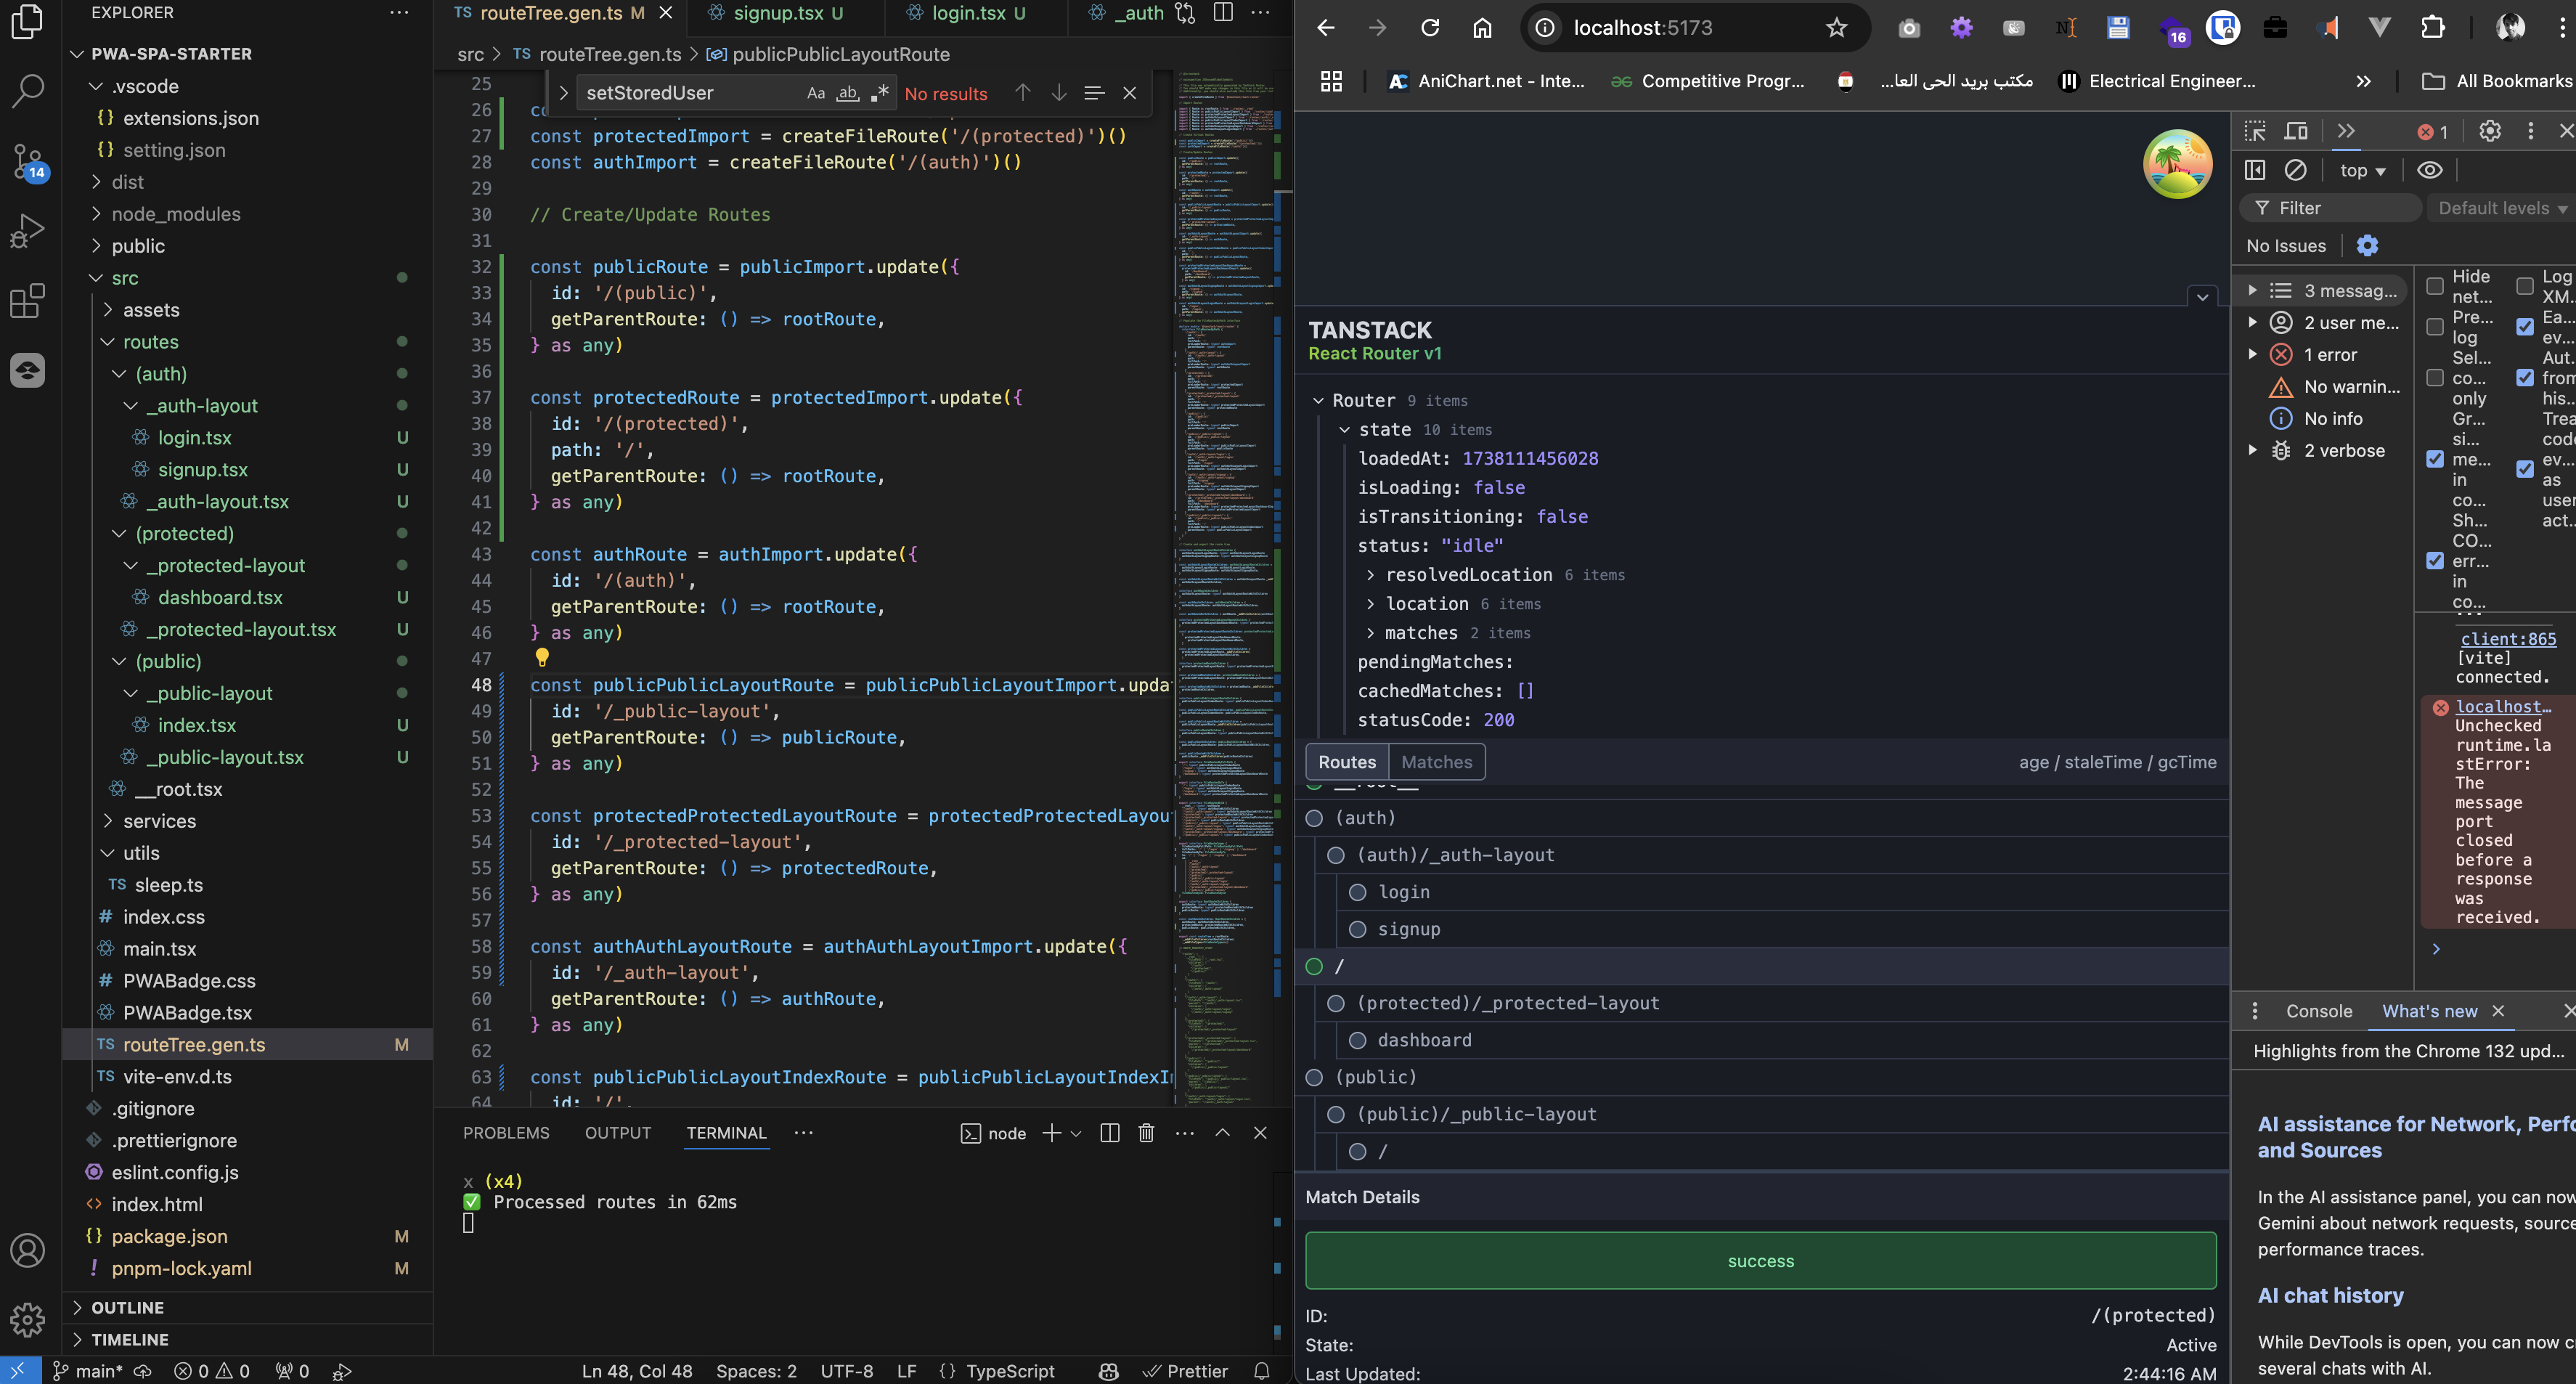
Task: Kill terminal with the trash icon
Action: (x=1146, y=1133)
